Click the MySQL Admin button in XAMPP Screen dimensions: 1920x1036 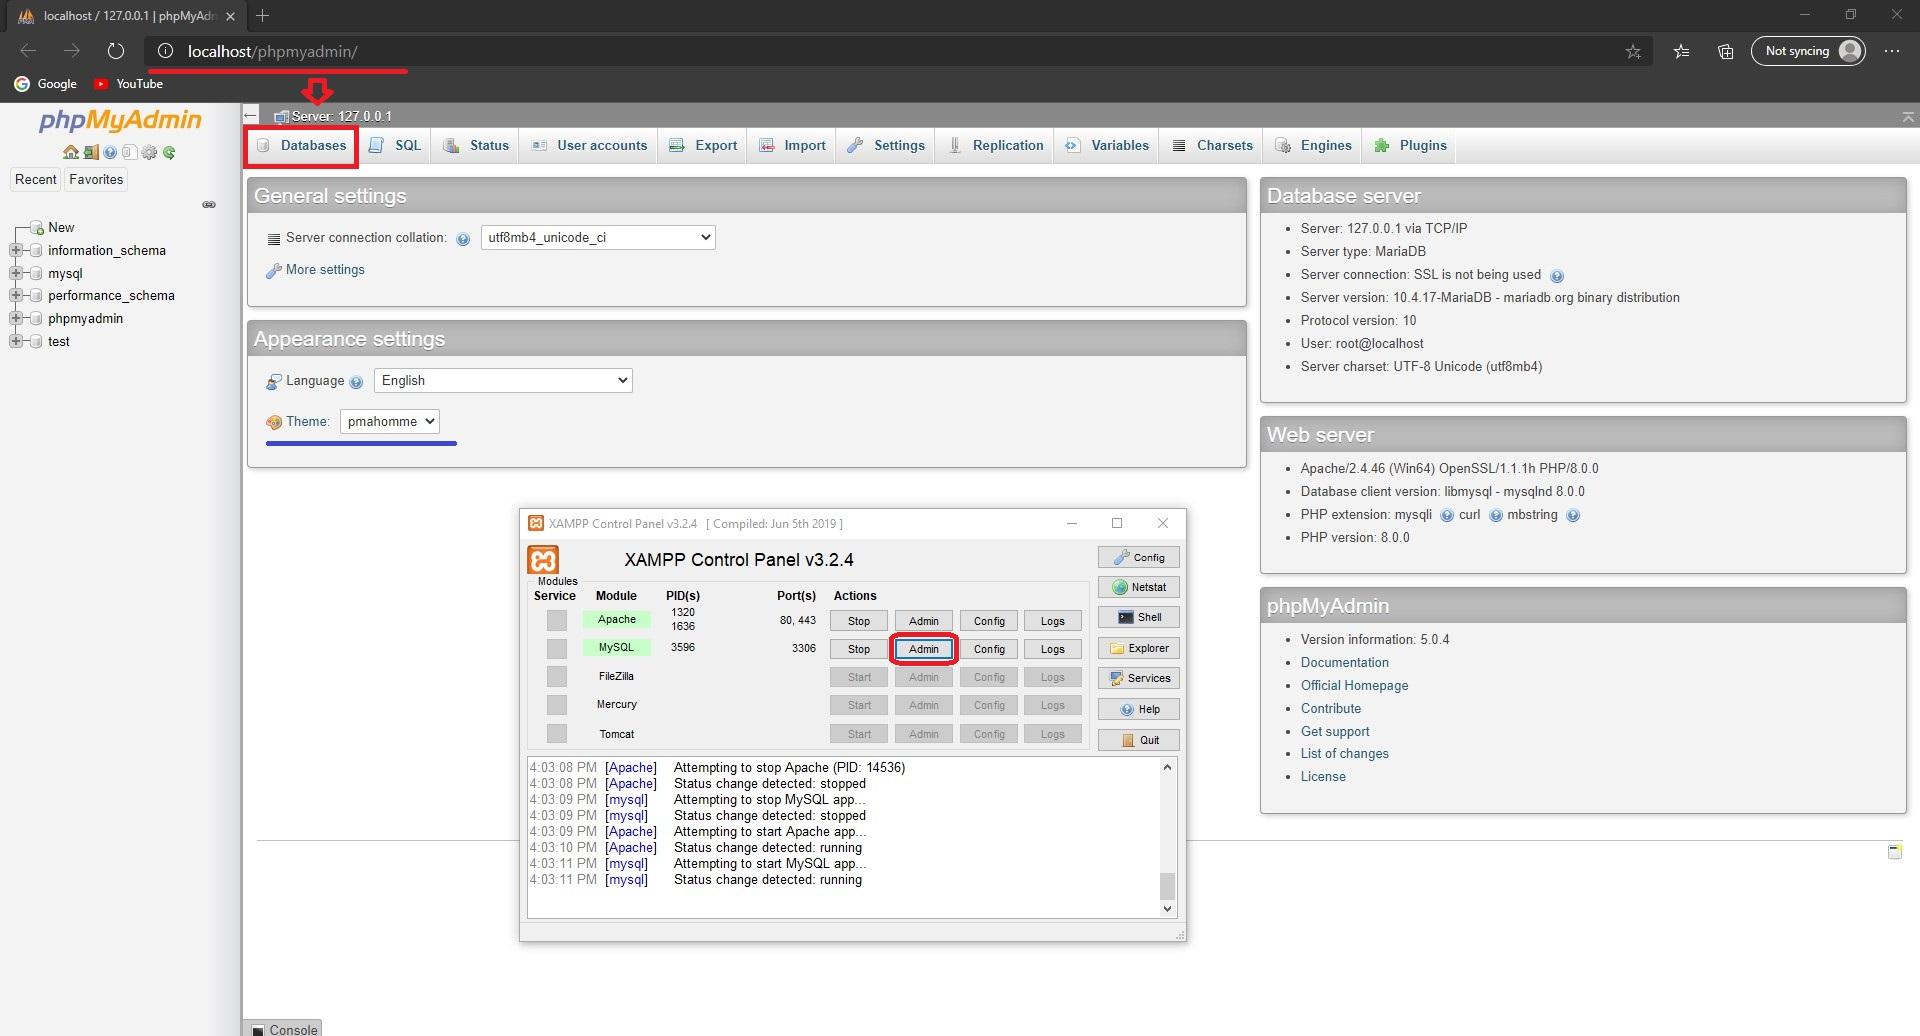point(924,649)
